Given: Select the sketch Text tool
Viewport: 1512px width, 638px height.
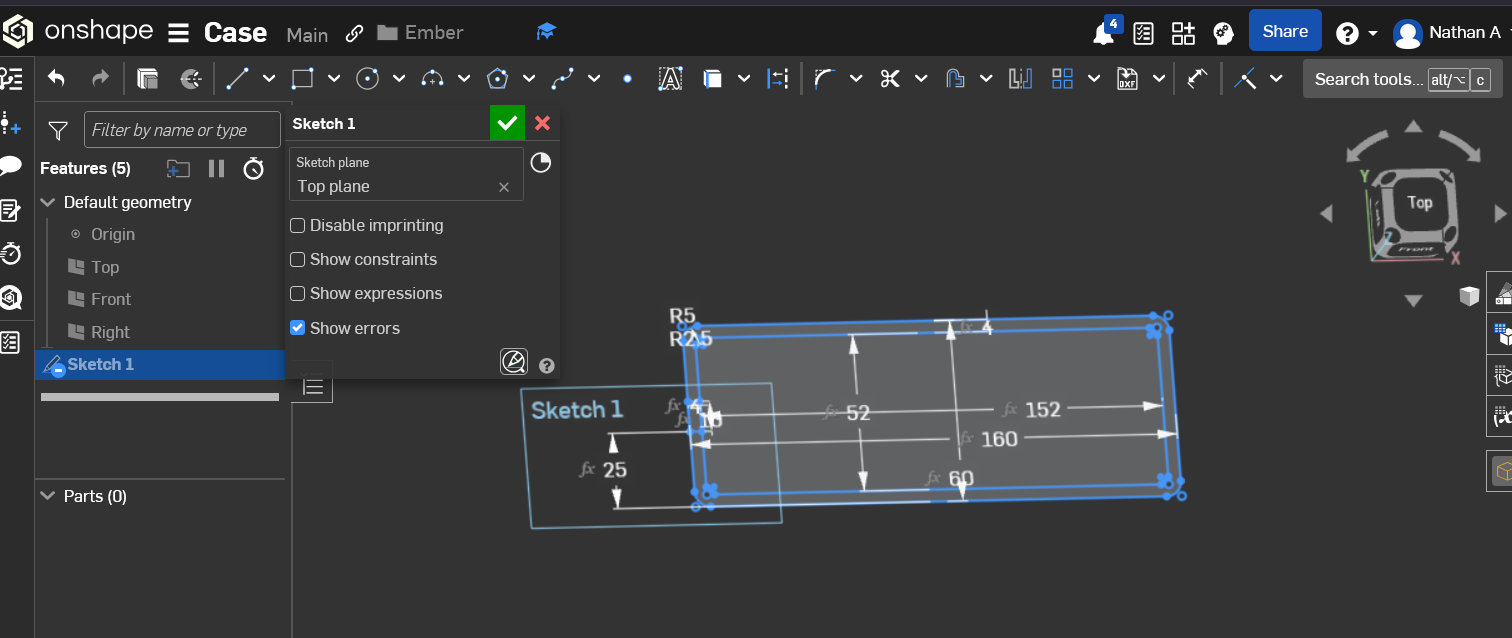Looking at the screenshot, I should [x=669, y=79].
